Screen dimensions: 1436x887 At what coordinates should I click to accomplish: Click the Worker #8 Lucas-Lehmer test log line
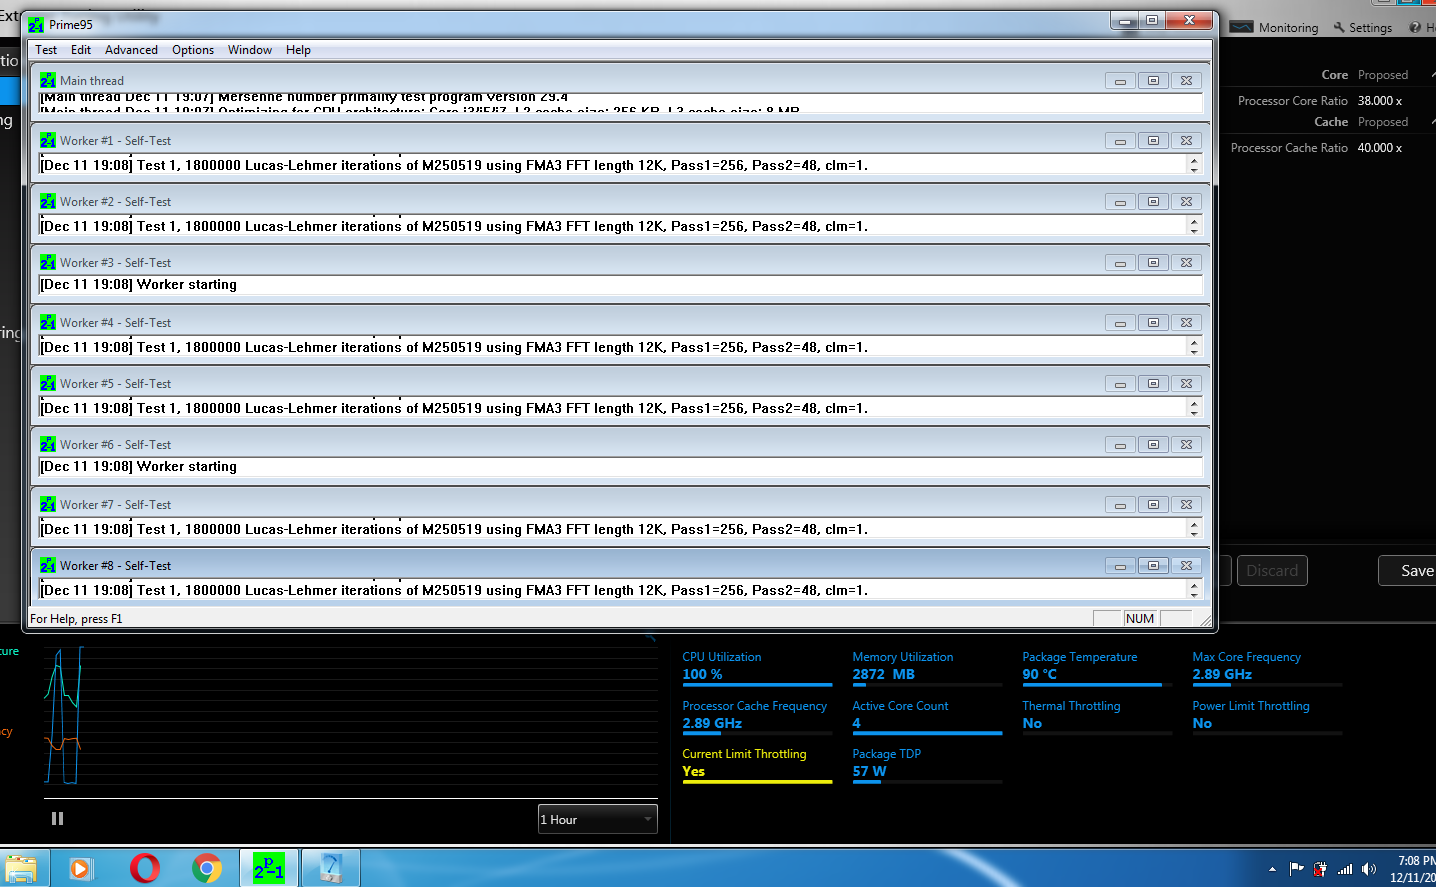coord(454,591)
